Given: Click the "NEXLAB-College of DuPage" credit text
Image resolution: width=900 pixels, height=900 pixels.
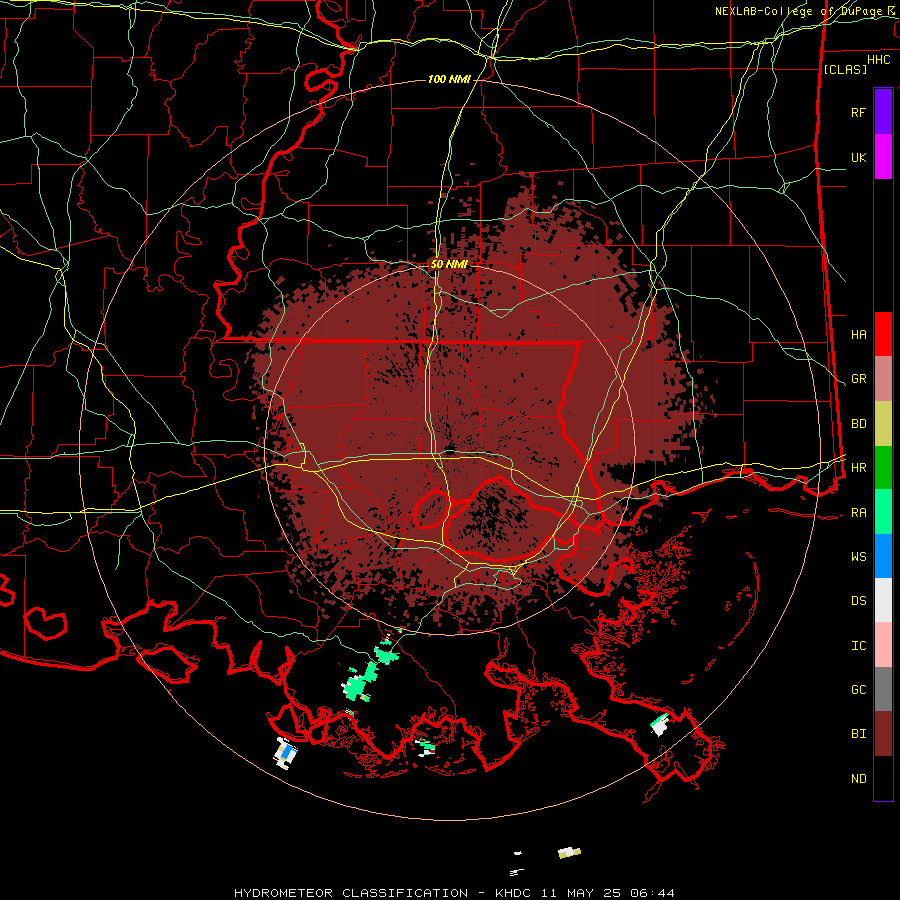Looking at the screenshot, I should coord(798,11).
